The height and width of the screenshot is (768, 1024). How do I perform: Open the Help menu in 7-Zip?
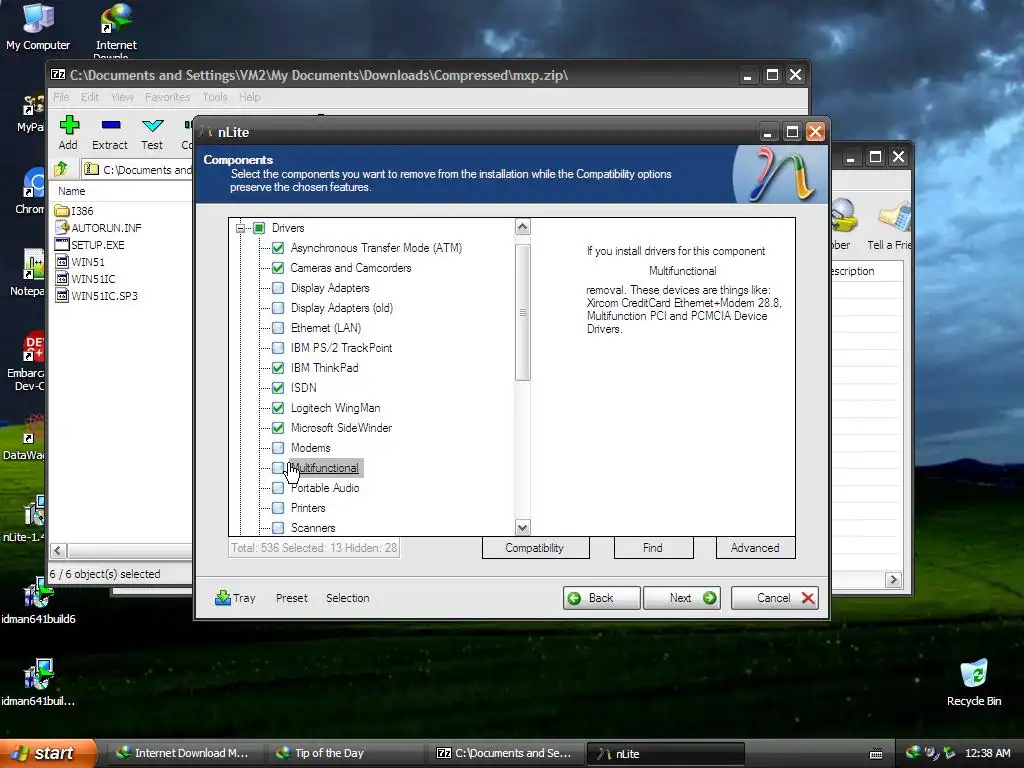click(249, 97)
